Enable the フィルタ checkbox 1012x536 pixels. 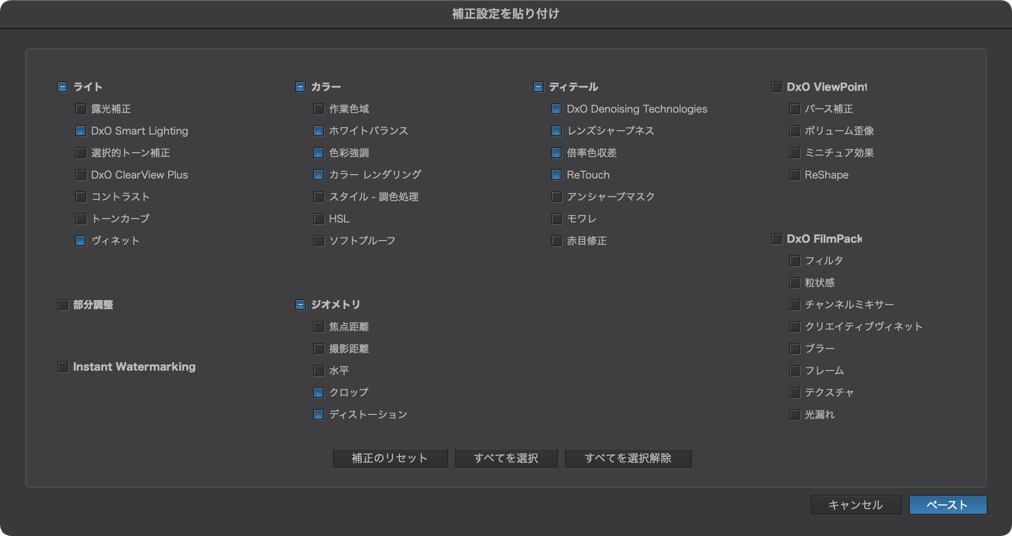coord(794,261)
